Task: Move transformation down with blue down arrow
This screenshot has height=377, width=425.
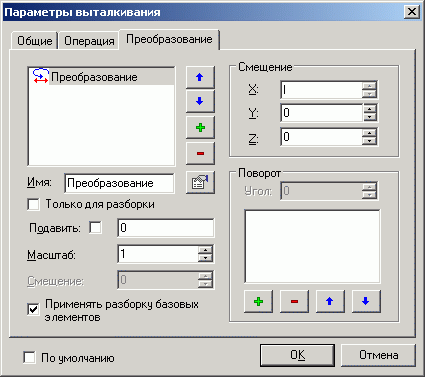Action: tap(200, 101)
